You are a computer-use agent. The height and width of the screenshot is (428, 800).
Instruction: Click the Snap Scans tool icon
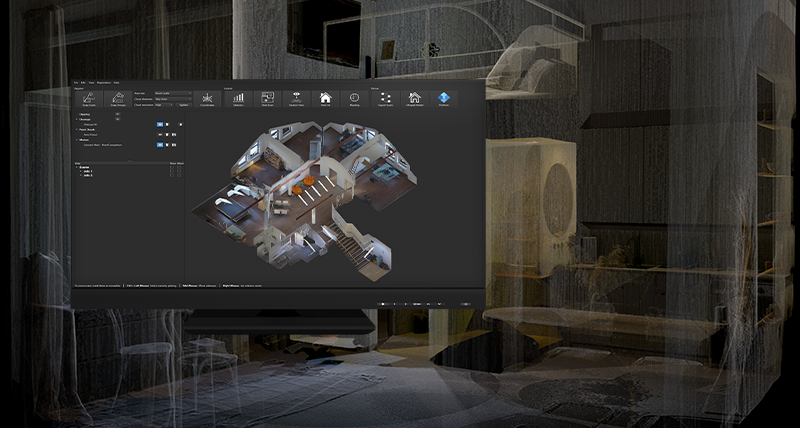[90, 97]
